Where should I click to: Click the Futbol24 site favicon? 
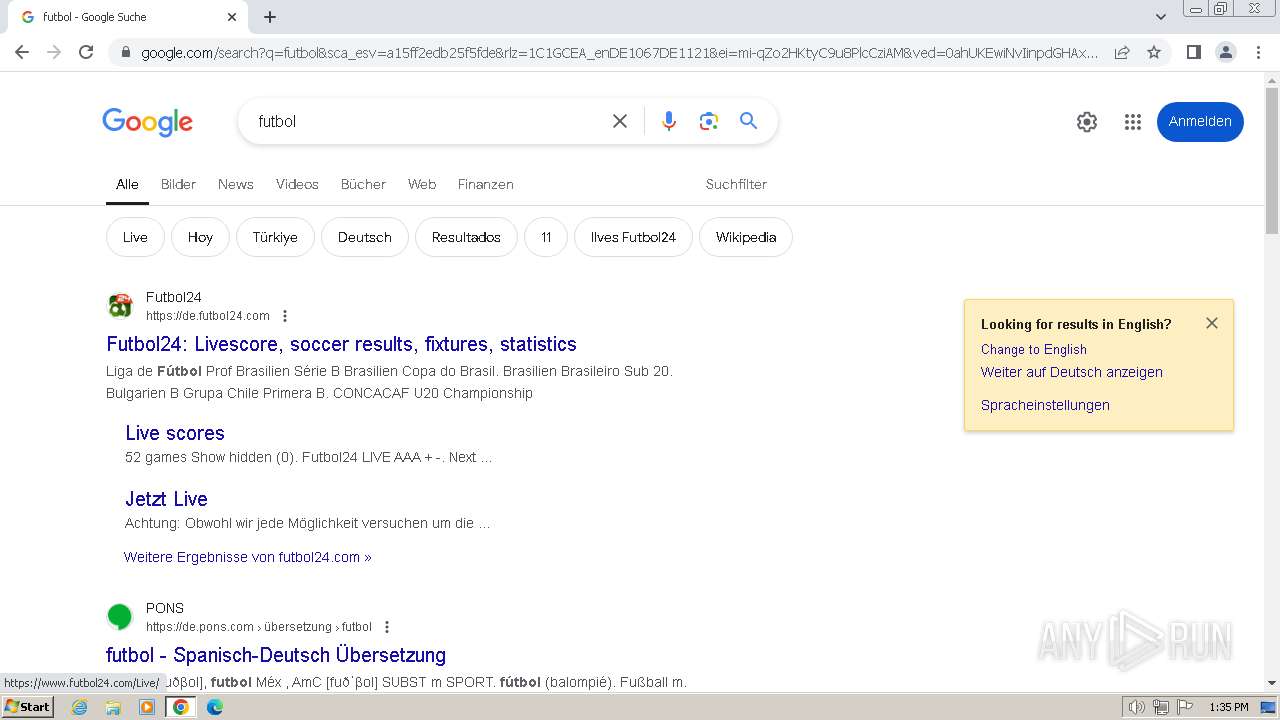coord(120,305)
